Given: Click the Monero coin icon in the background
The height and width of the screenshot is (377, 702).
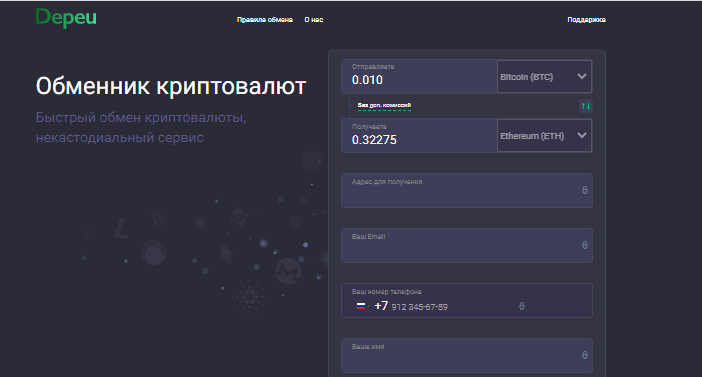Looking at the screenshot, I should pos(287,271).
